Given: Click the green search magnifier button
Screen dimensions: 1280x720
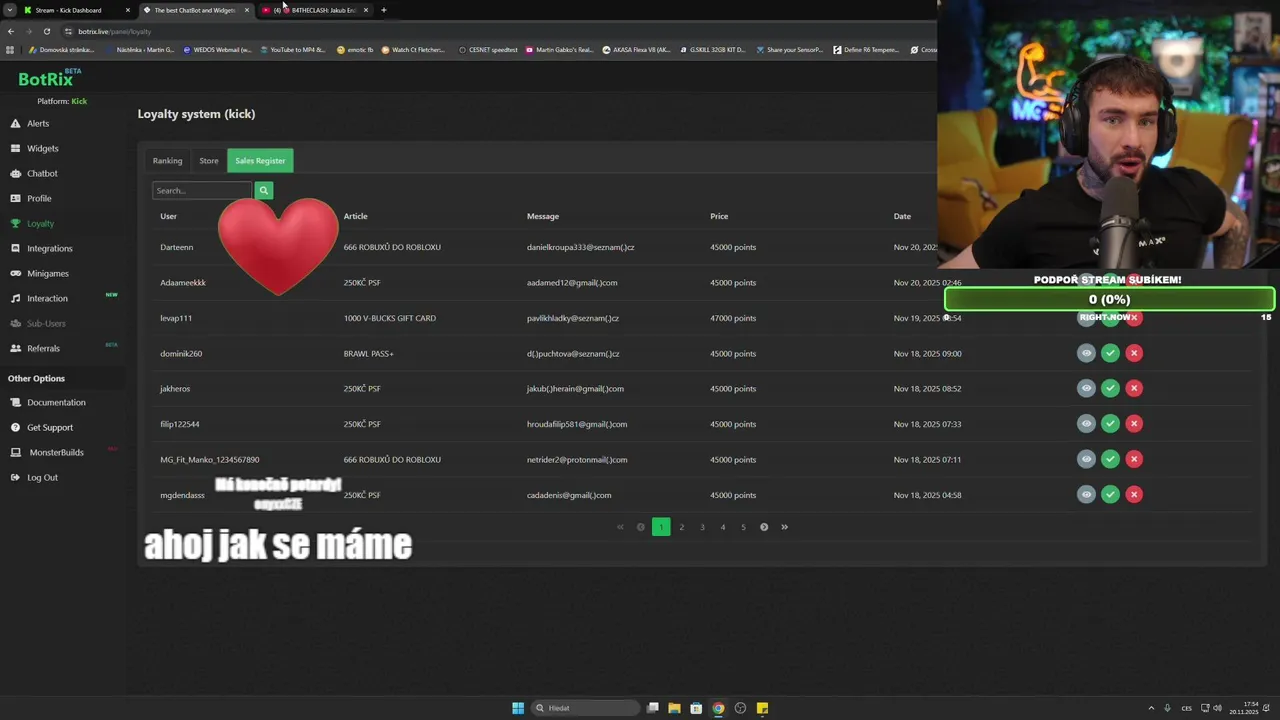Looking at the screenshot, I should [x=264, y=190].
